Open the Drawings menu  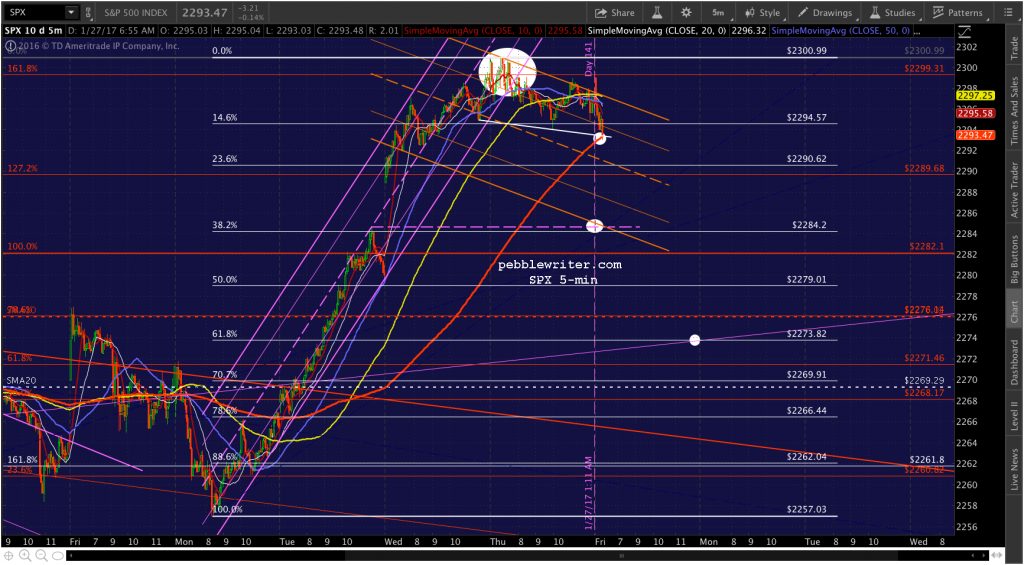[824, 12]
